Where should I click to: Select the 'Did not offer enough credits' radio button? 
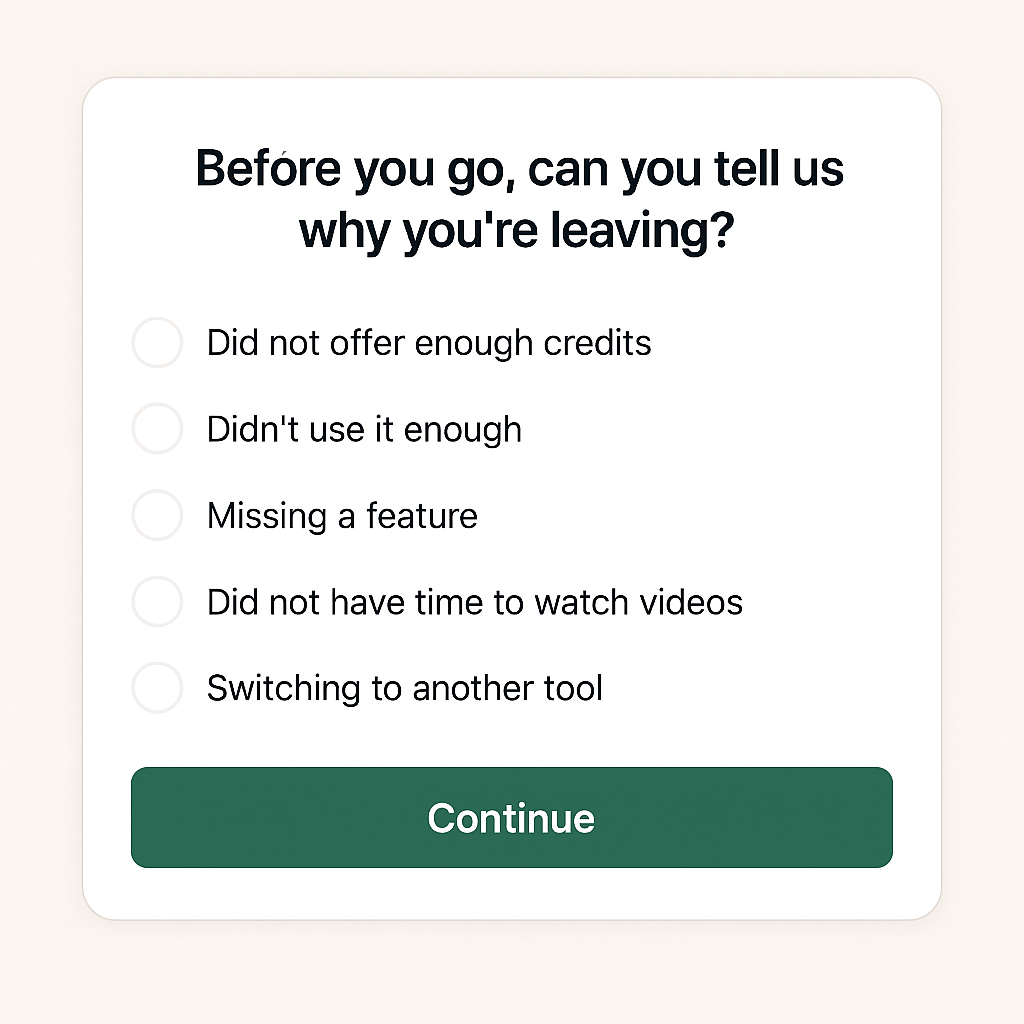157,342
